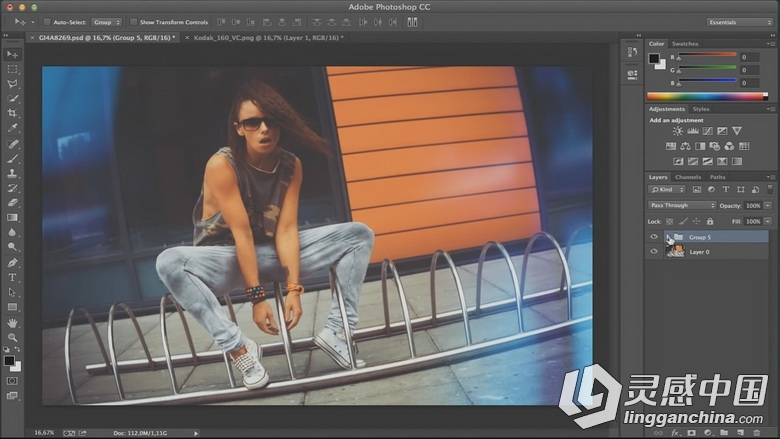
Task: Select the Quick Selection tool
Action: click(x=12, y=98)
